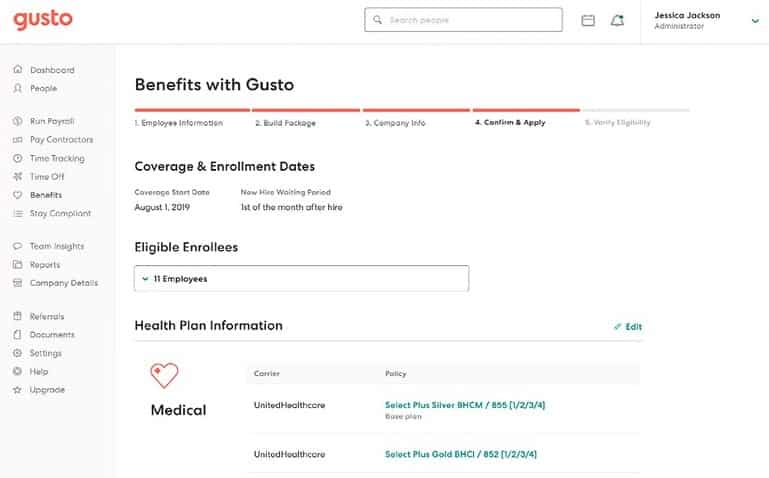769x478 pixels.
Task: Open the Select Plus Gold policy link
Action: [461, 454]
